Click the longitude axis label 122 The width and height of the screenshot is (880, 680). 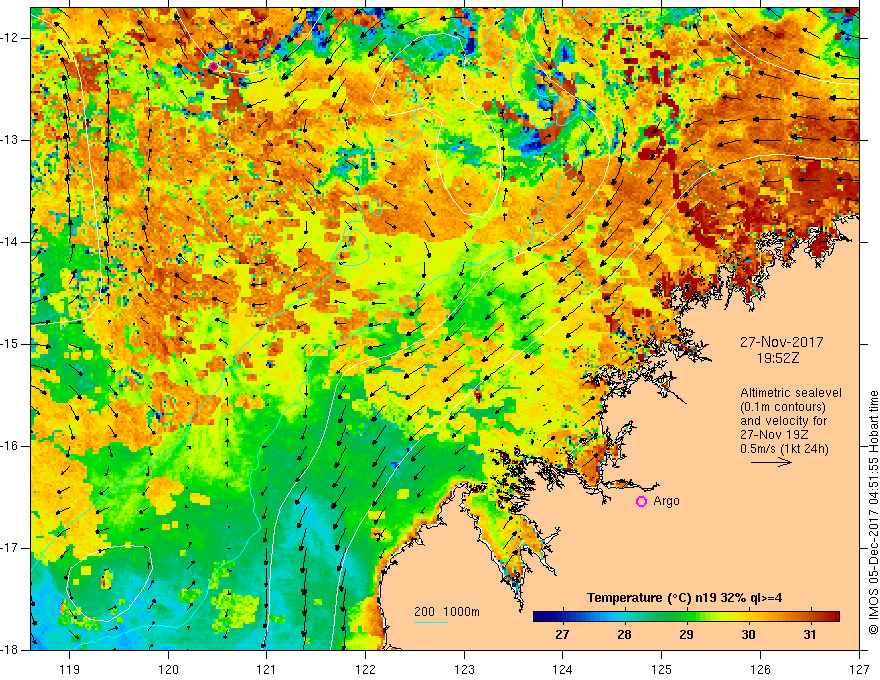tap(365, 669)
